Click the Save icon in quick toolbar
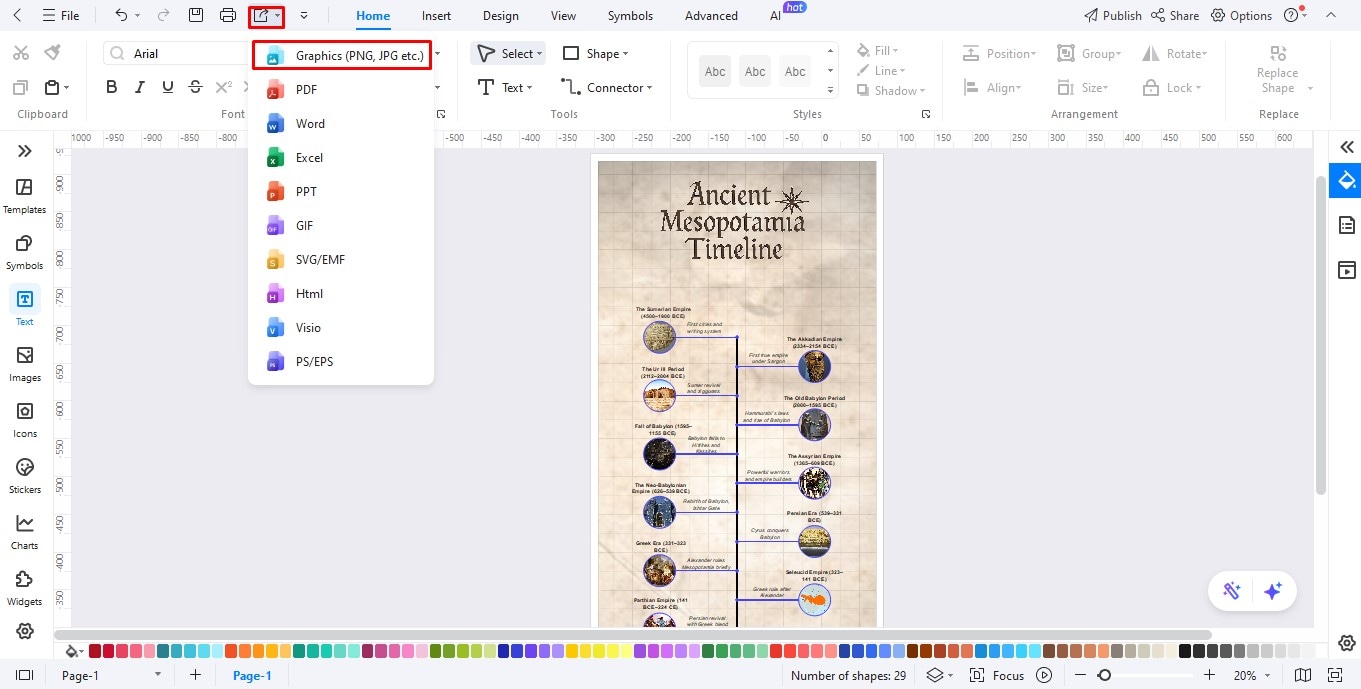This screenshot has height=689, width=1361. point(196,15)
